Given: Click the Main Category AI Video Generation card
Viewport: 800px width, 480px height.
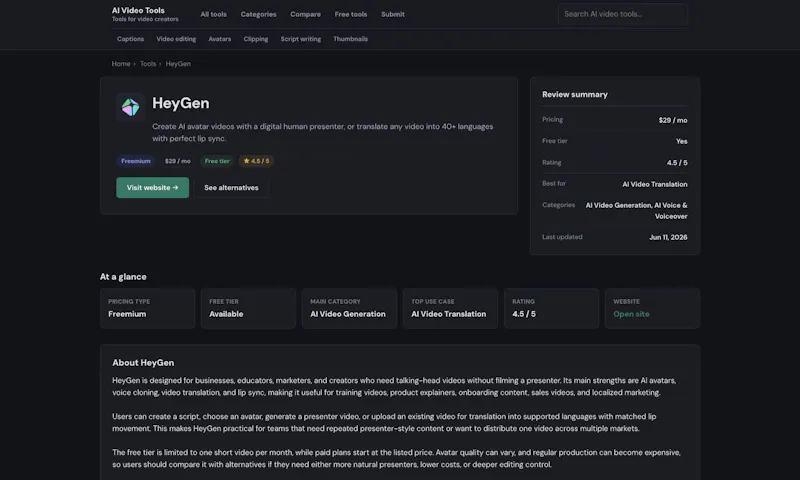Looking at the screenshot, I should tap(349, 308).
